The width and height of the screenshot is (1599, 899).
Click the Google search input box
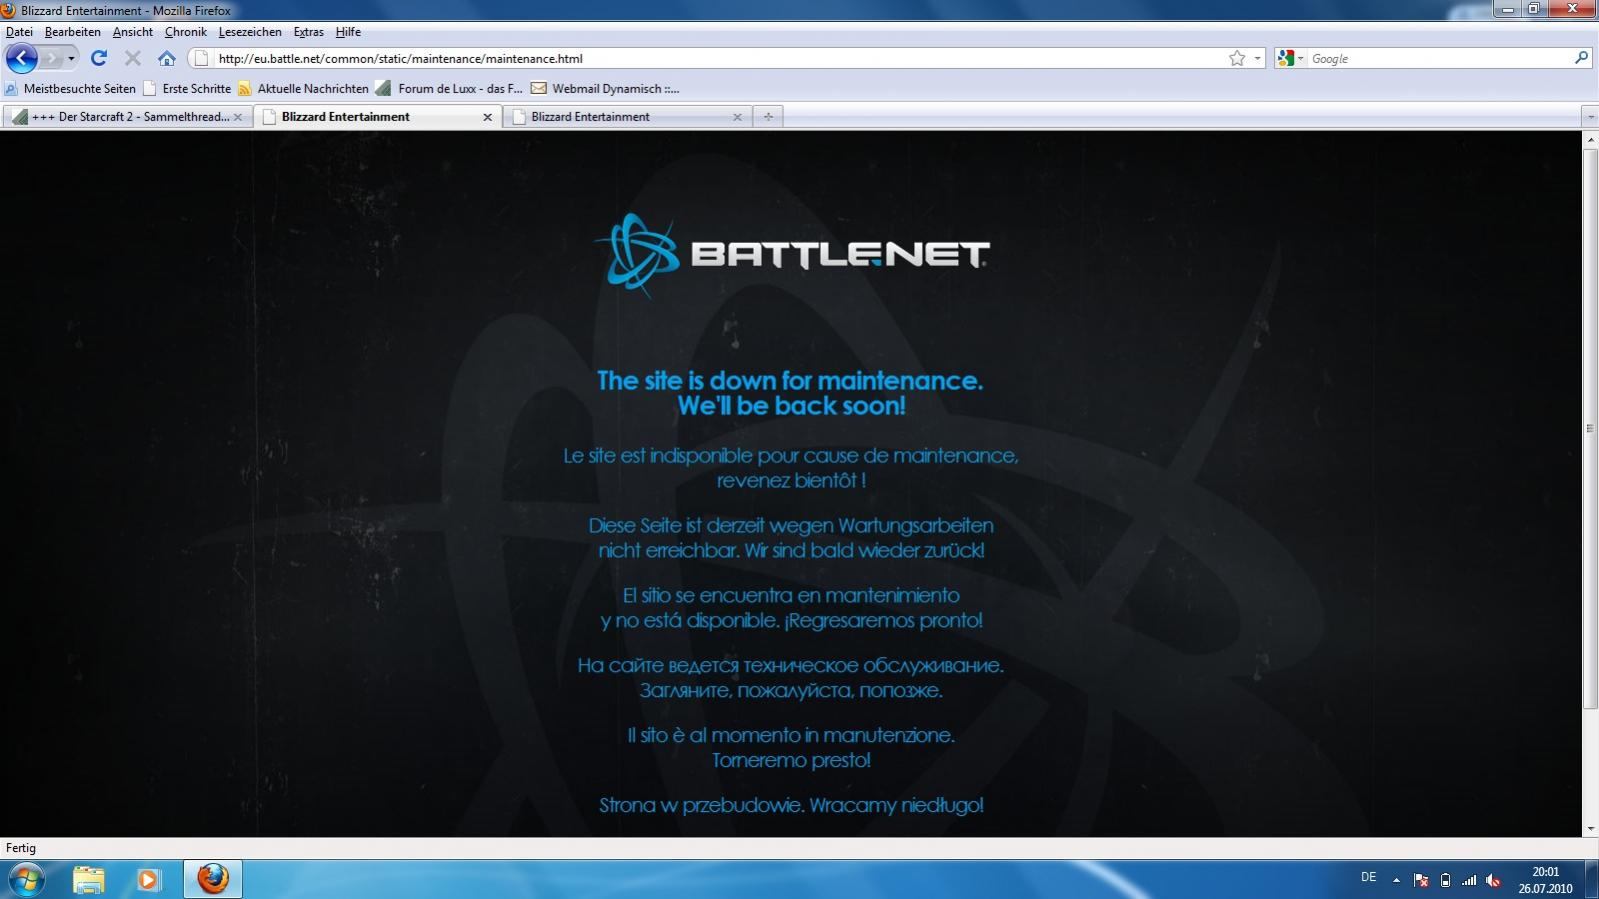coord(1440,58)
